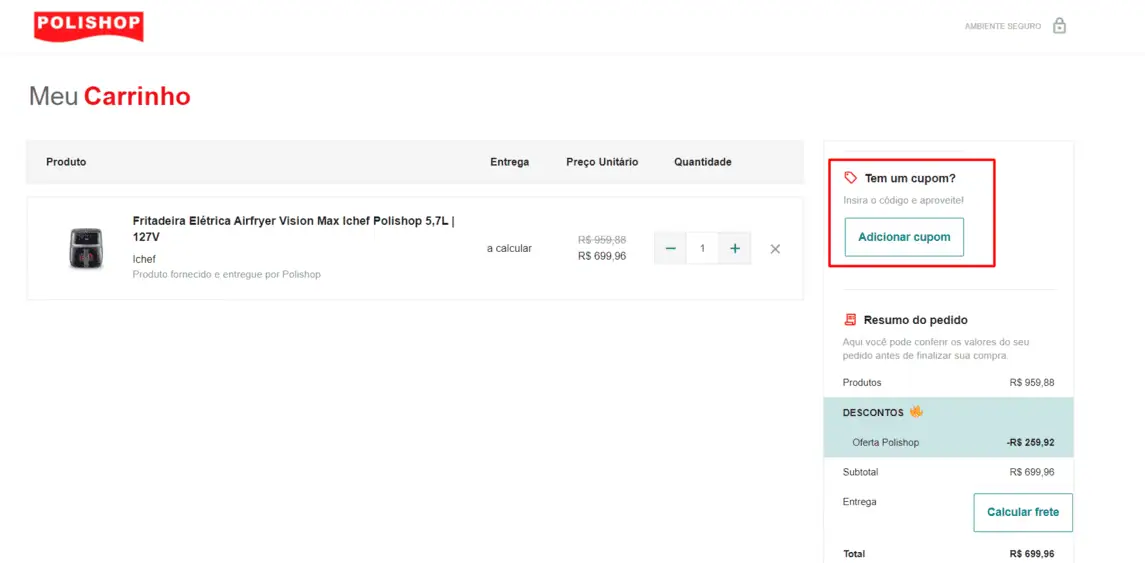Click the order summary receipt icon
Screen dimensions: 1145x563
pos(850,320)
